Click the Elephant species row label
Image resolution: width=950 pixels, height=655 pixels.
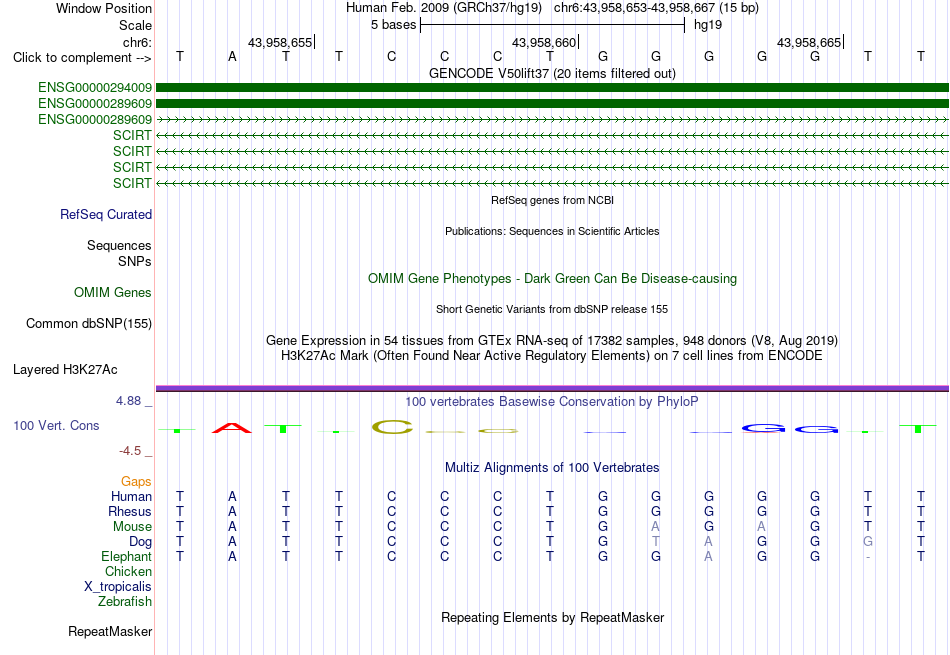[x=127, y=557]
